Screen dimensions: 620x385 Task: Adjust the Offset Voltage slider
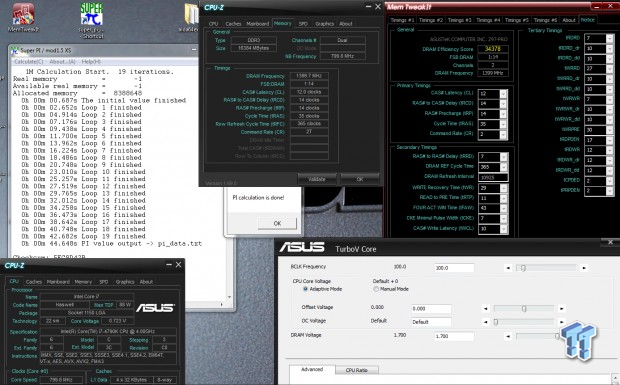(524, 308)
